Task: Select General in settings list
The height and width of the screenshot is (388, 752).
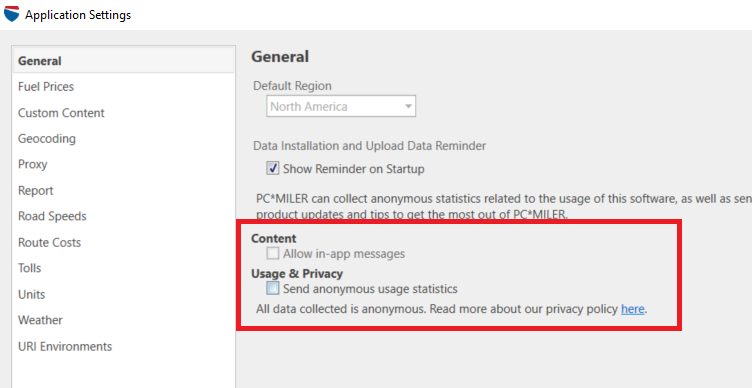Action: (x=124, y=61)
